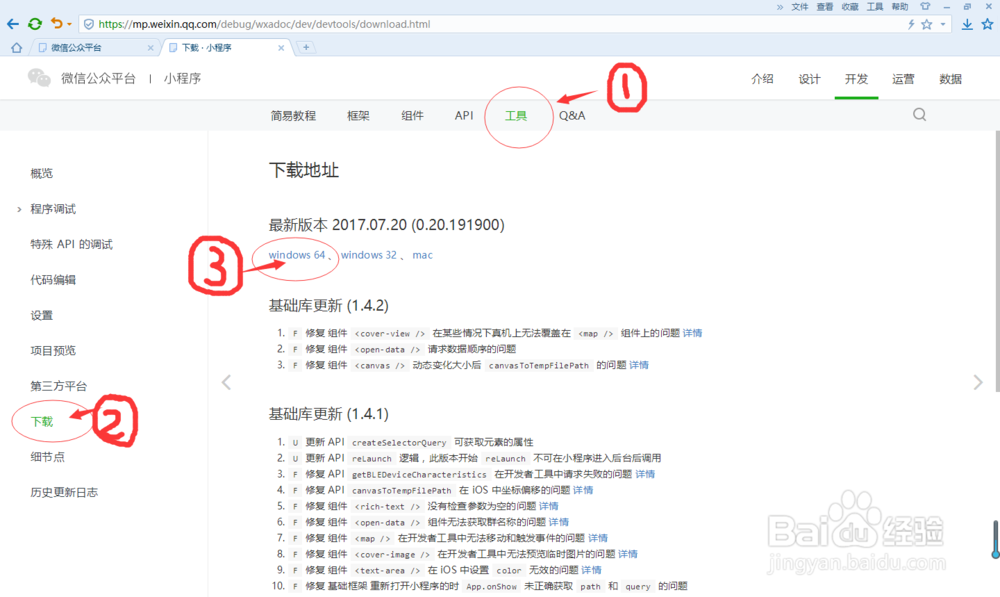Open 代码编辑 in sidebar
Image resolution: width=1000 pixels, height=597 pixels.
(53, 280)
